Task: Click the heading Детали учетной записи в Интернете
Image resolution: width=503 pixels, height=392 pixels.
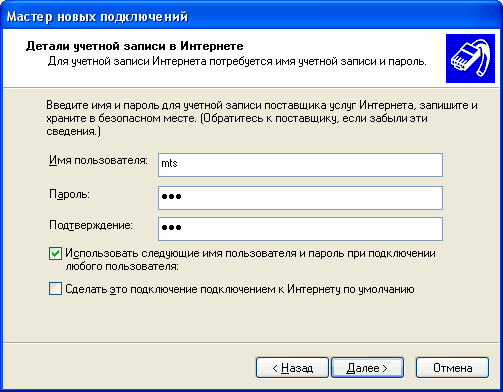Action: click(x=135, y=46)
